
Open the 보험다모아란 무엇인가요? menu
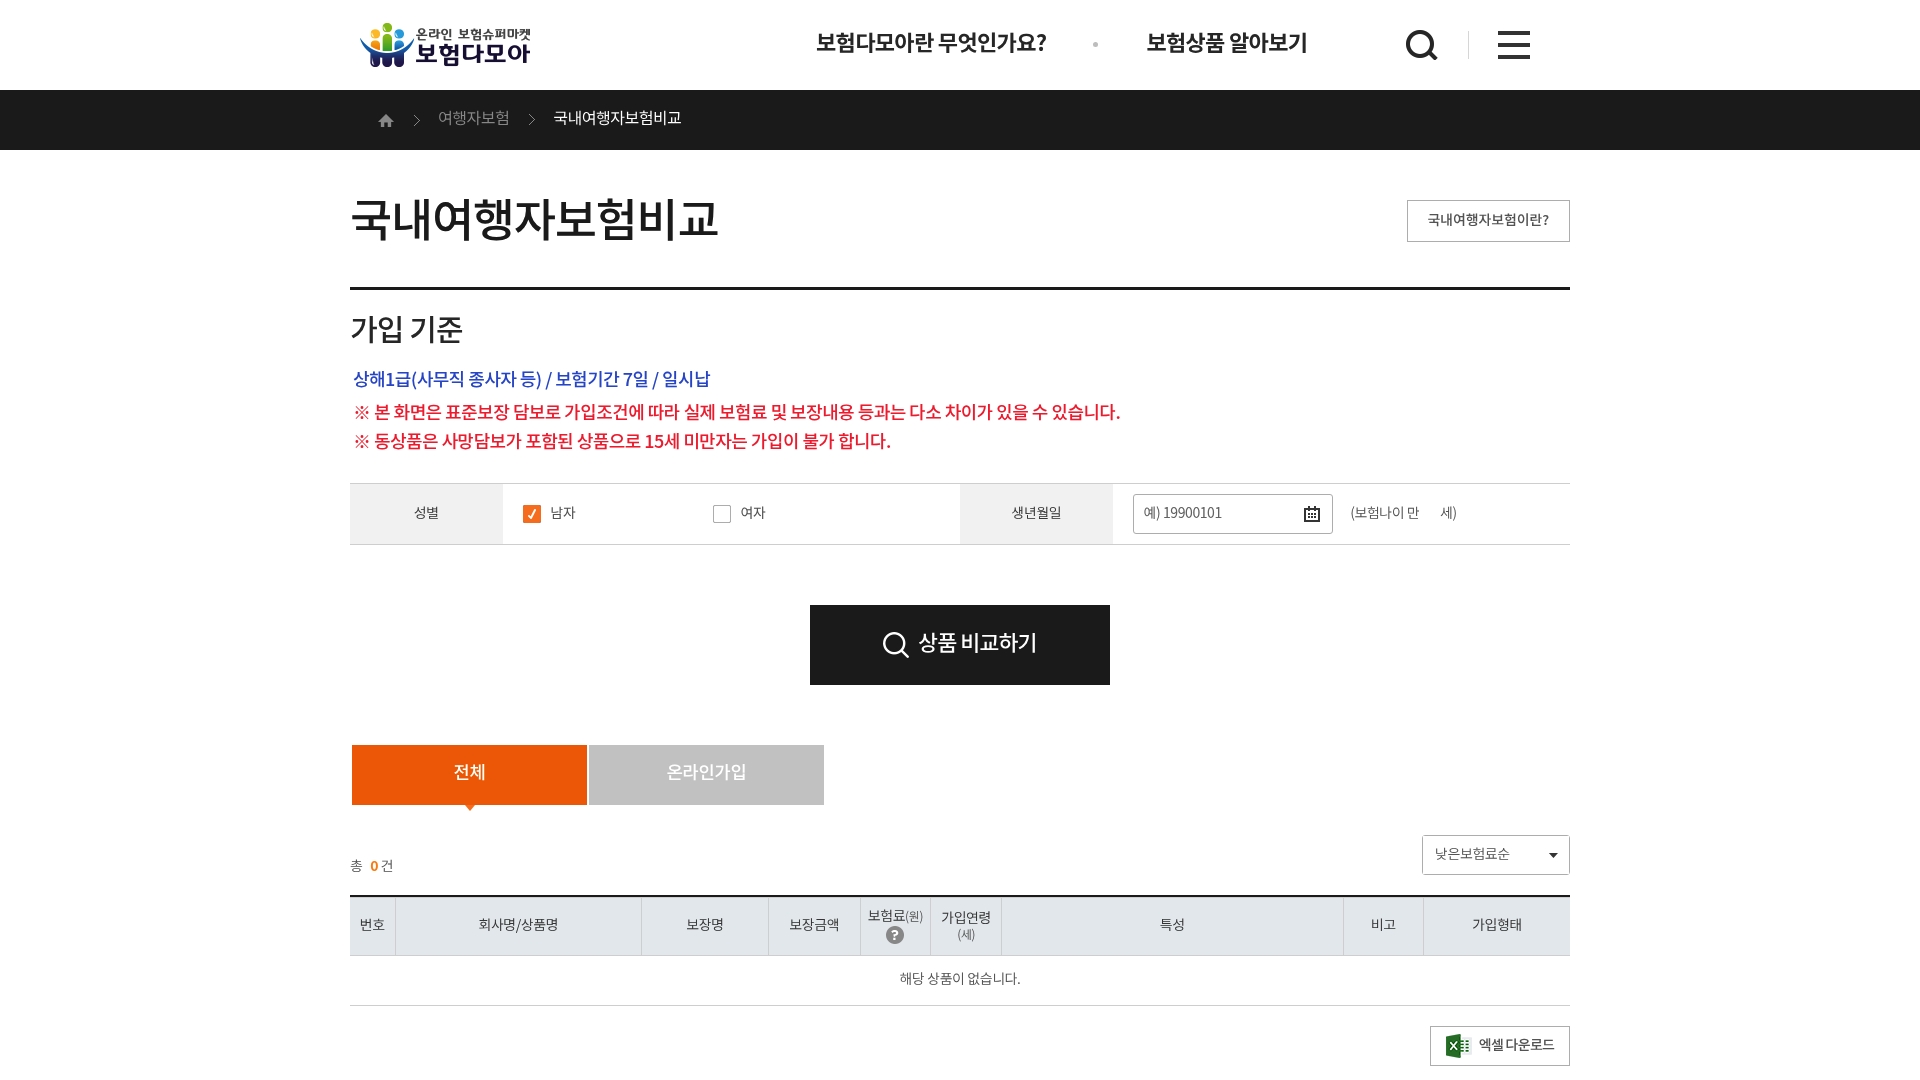pos(931,44)
